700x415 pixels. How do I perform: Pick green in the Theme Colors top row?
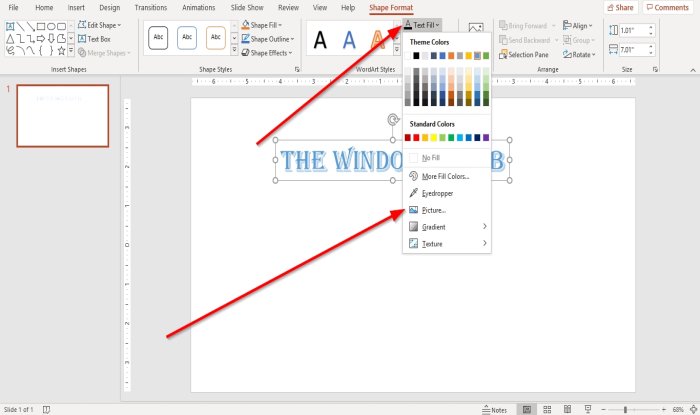pos(486,56)
